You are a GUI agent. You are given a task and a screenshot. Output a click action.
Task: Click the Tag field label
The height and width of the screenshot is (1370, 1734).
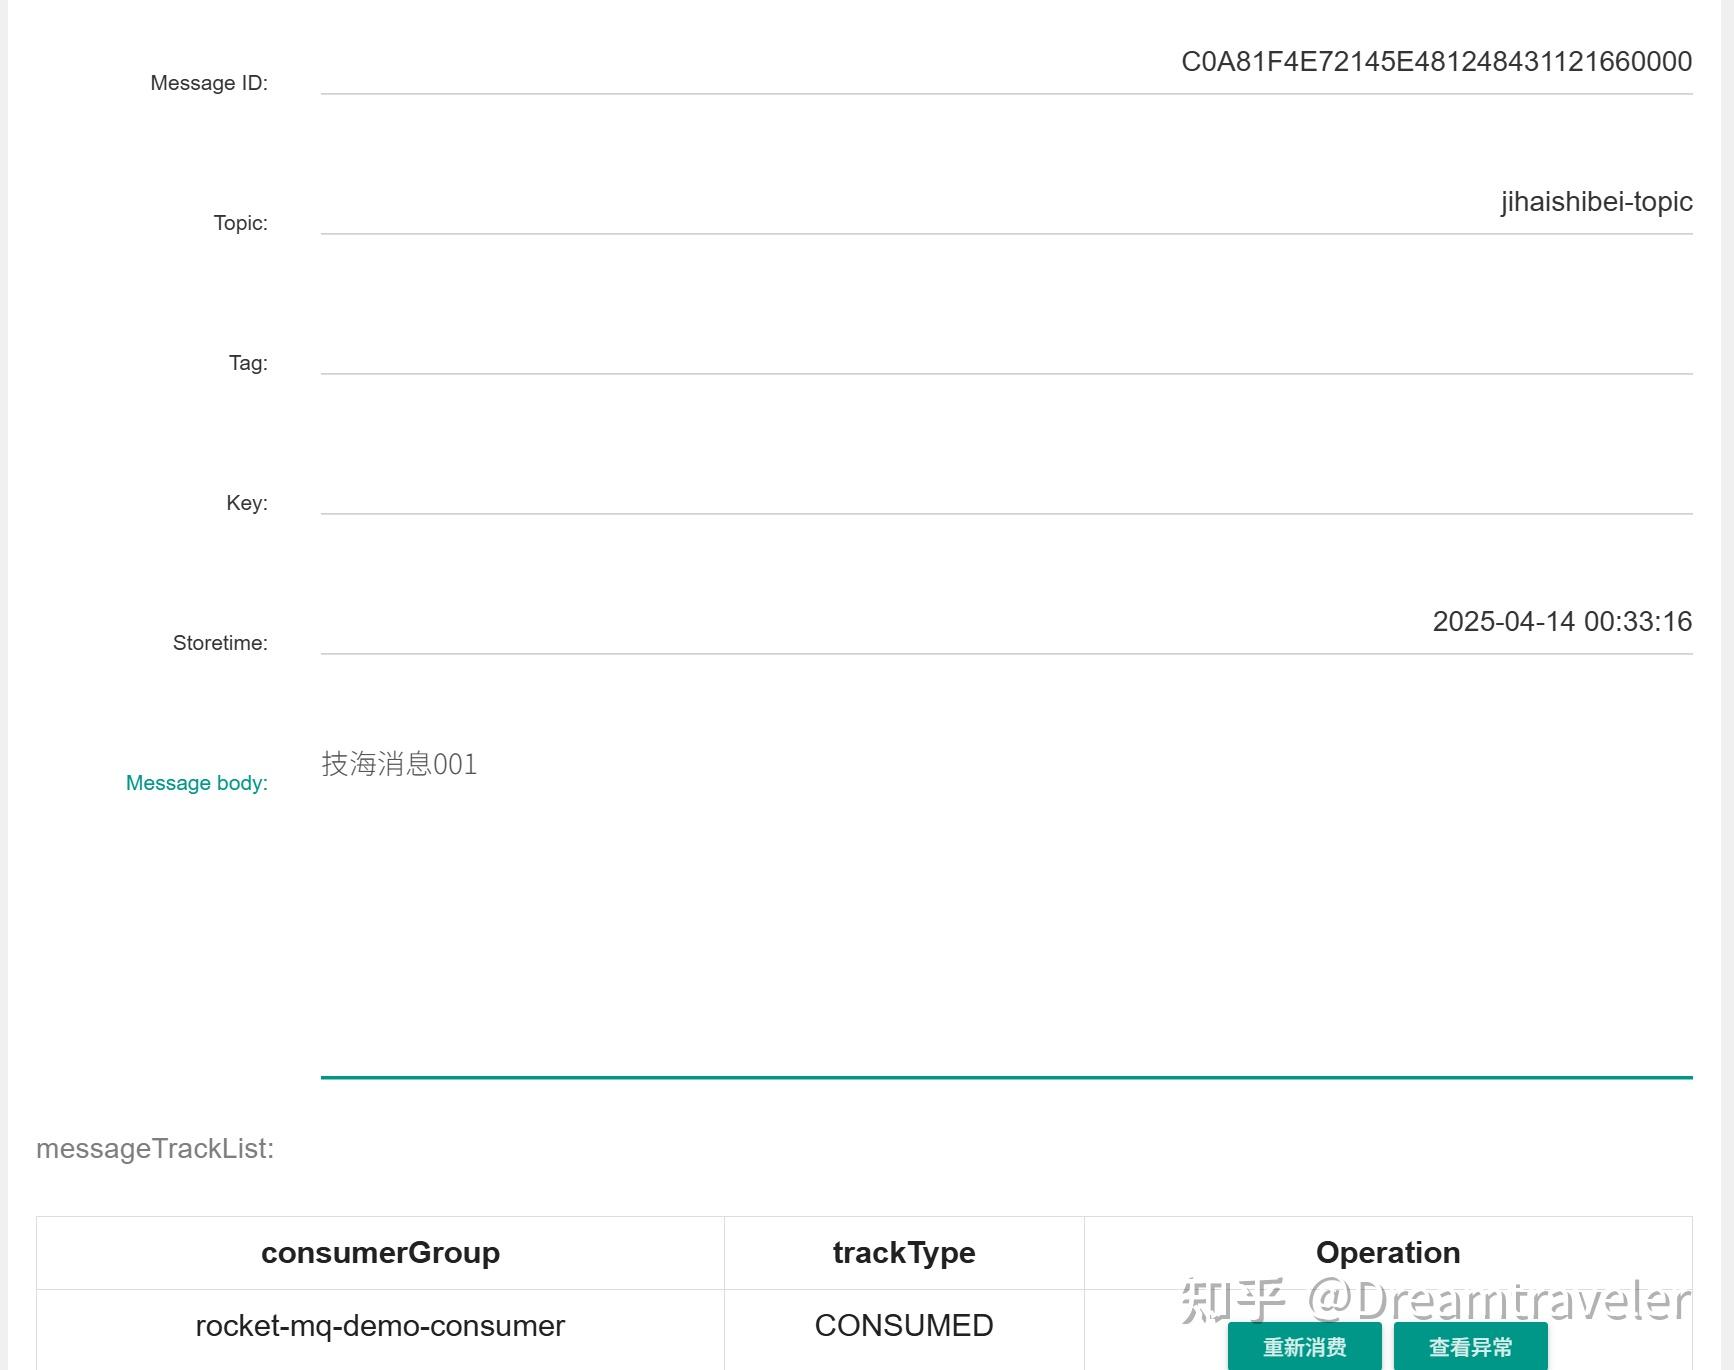tap(246, 363)
